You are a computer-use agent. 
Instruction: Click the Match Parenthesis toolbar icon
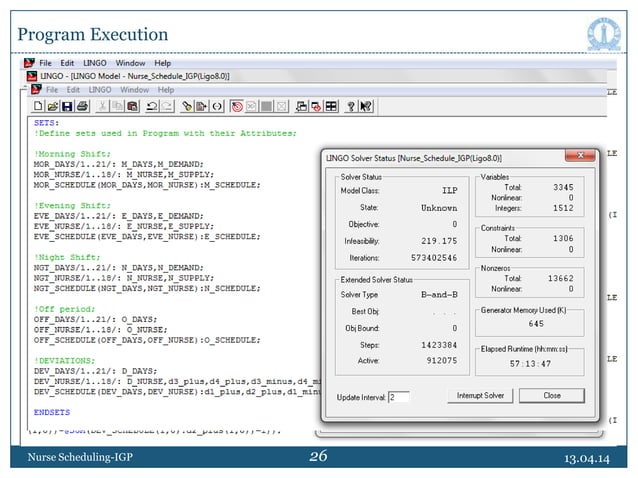(x=216, y=104)
